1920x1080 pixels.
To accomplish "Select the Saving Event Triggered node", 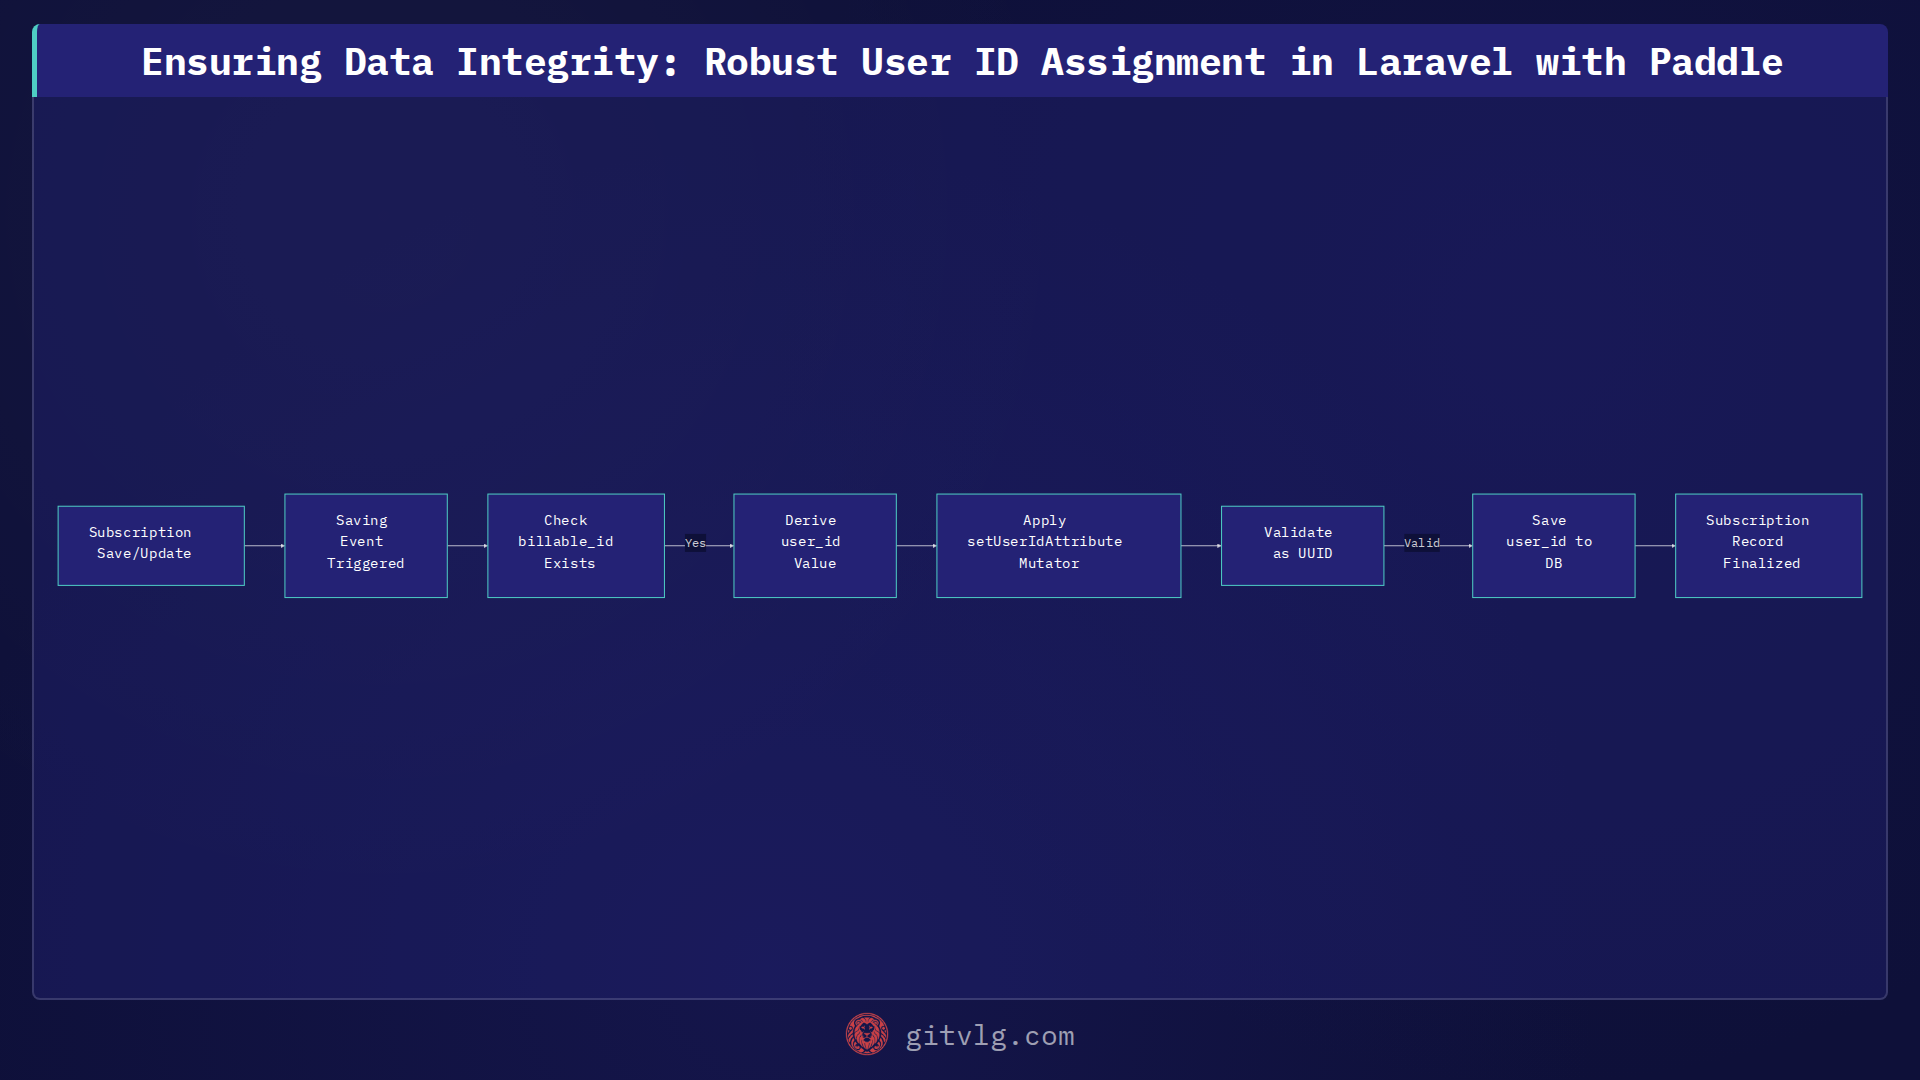I will [366, 545].
